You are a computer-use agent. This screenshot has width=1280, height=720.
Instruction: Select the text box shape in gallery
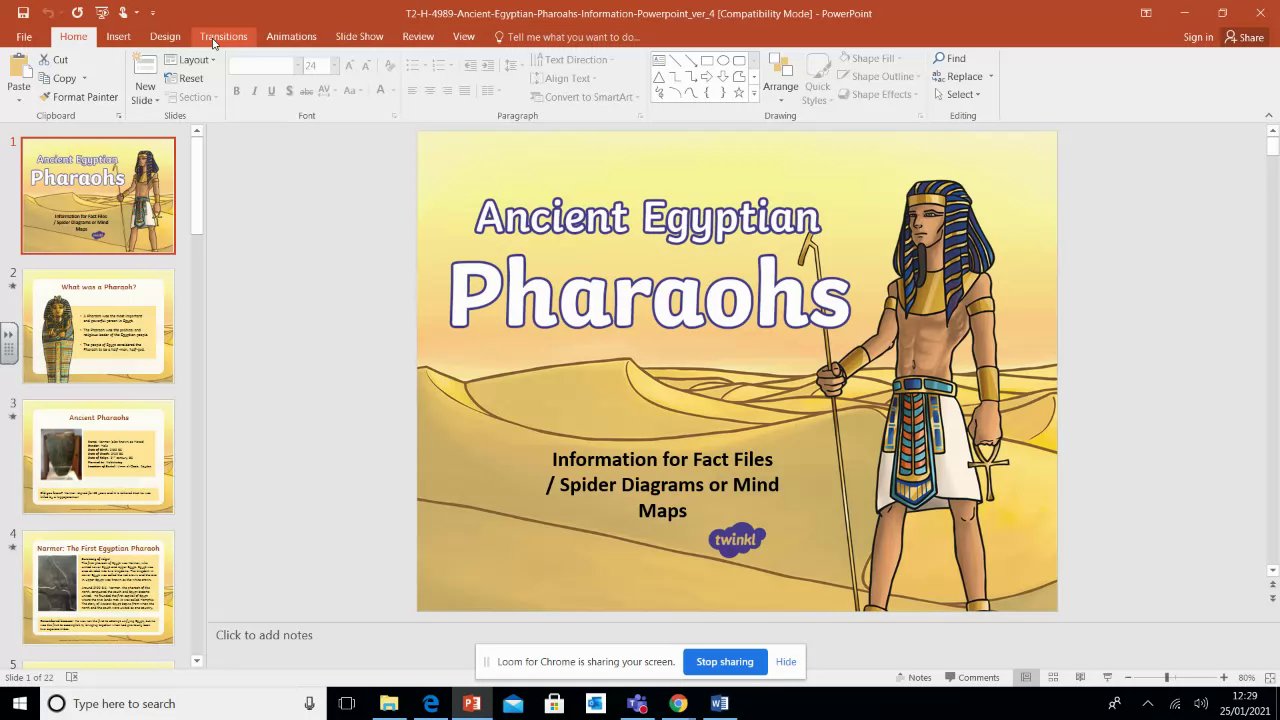coord(658,60)
